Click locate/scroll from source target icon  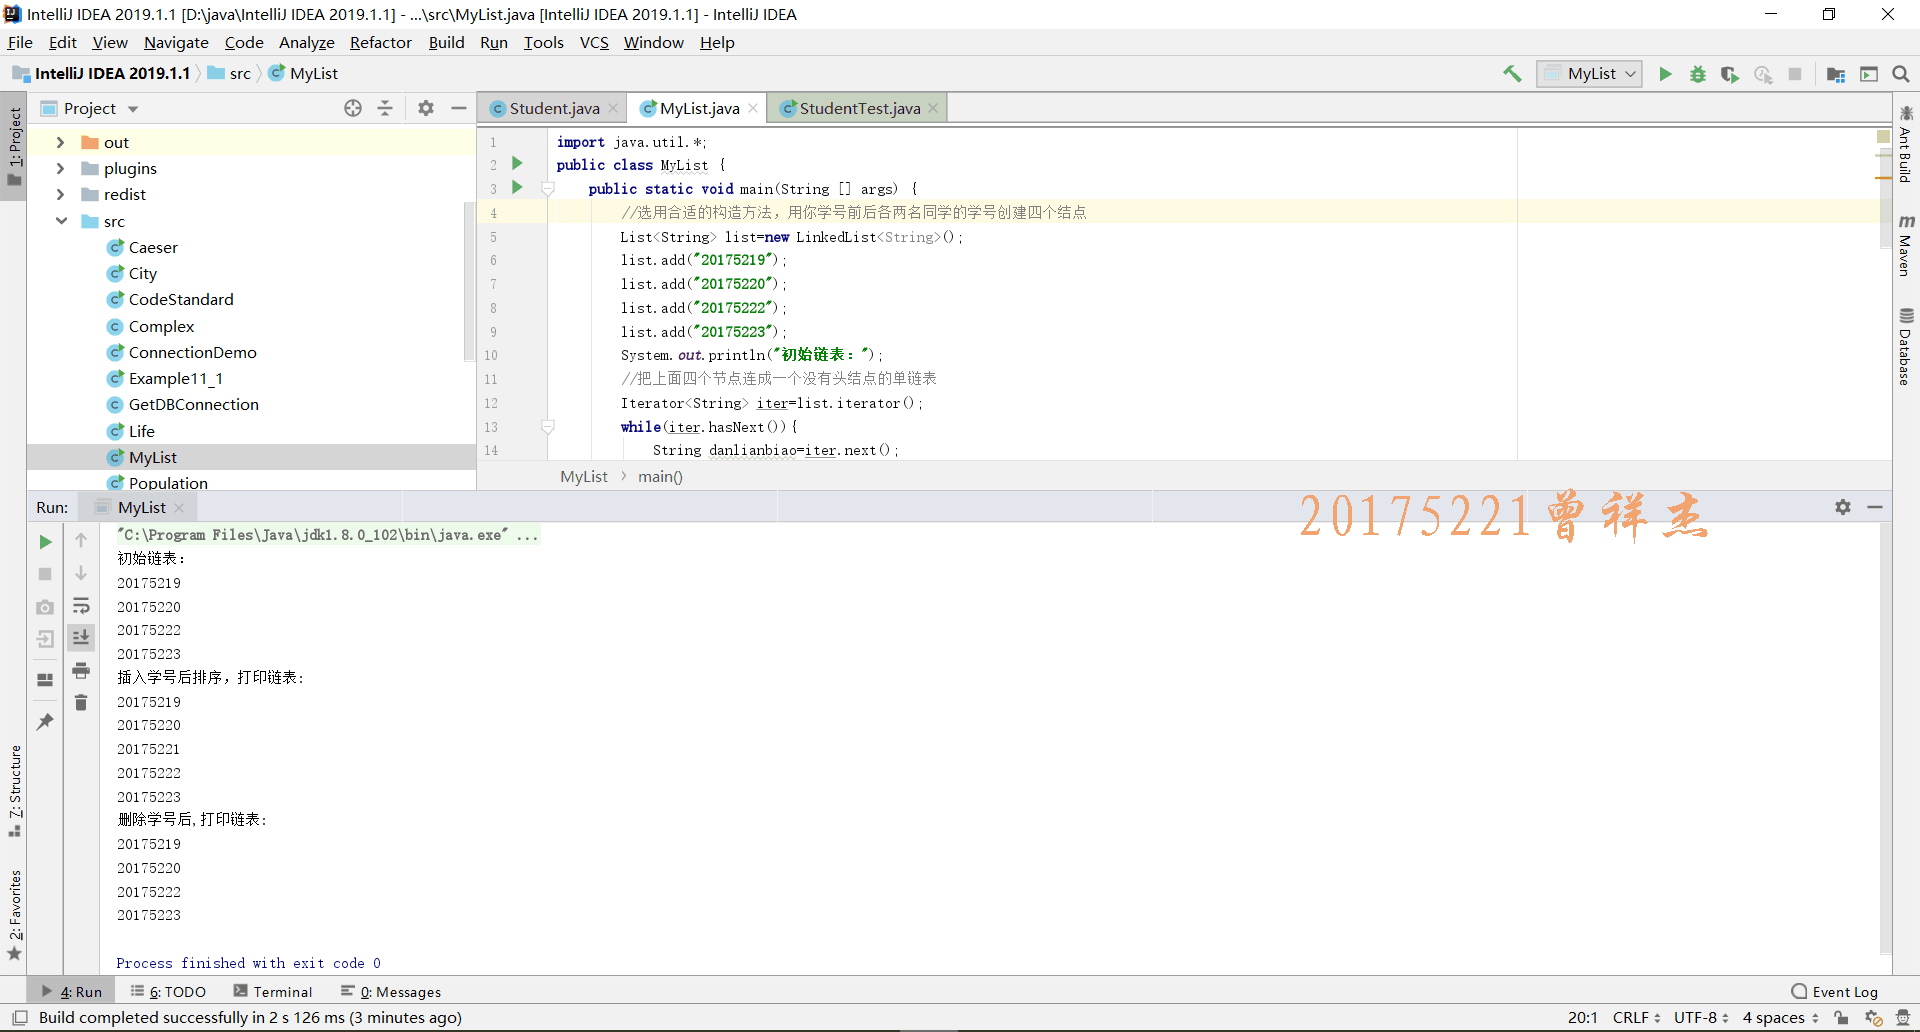click(353, 108)
